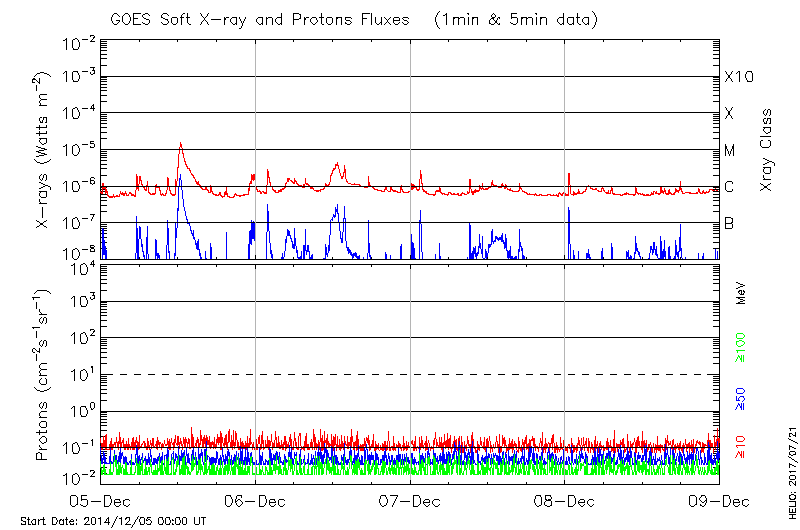Click the Protons flux axis title

pyautogui.click(x=43, y=375)
